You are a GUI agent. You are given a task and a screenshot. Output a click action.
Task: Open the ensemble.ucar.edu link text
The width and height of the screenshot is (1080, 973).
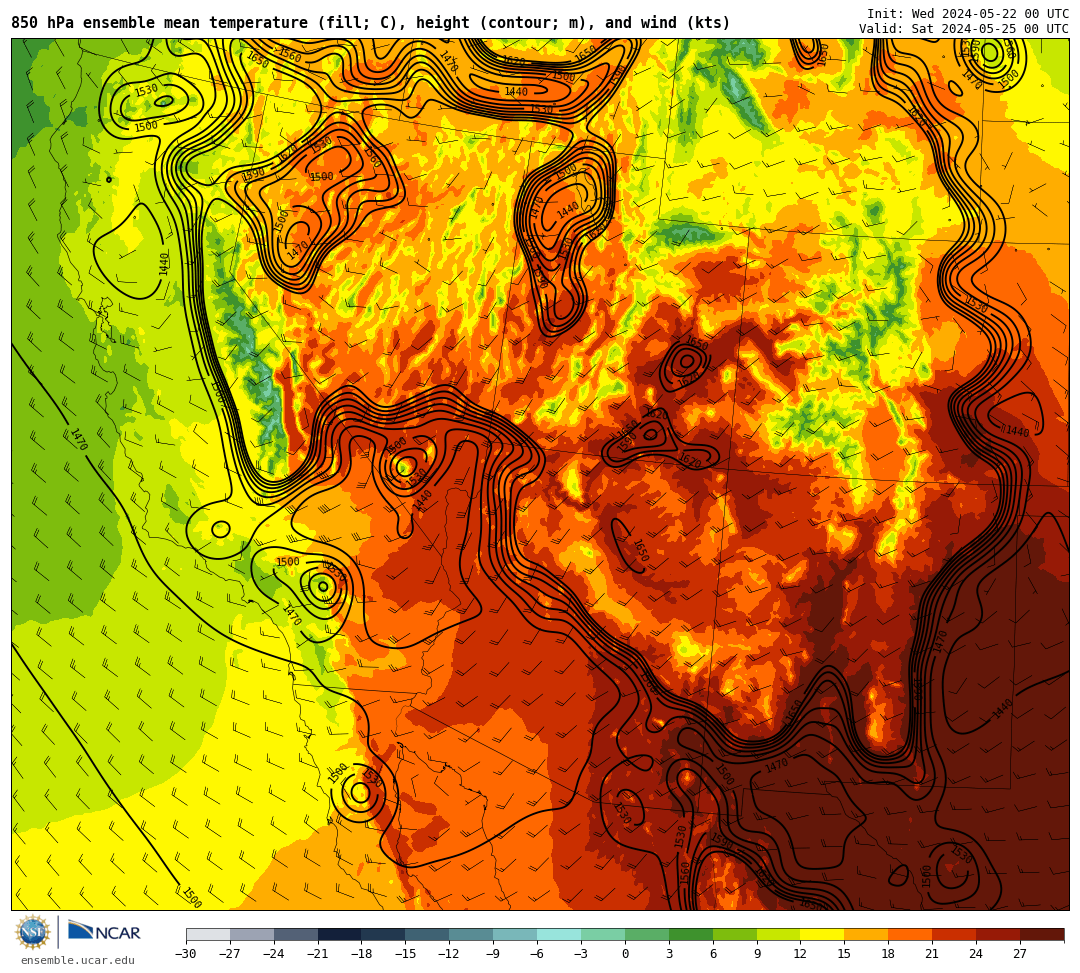(78, 960)
